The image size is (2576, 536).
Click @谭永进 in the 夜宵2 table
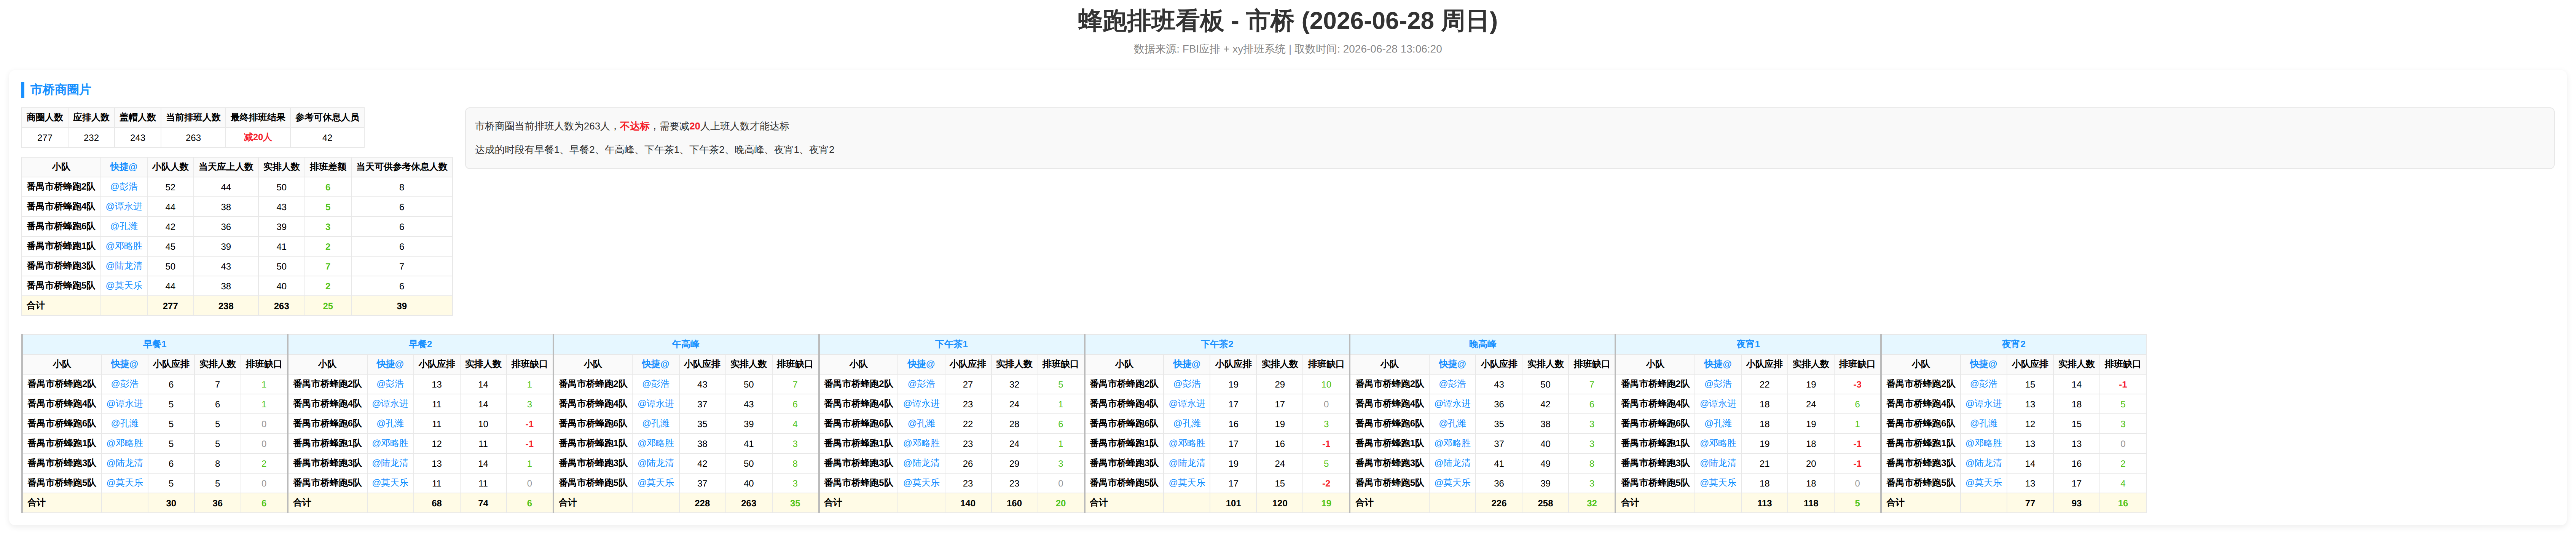[1983, 404]
